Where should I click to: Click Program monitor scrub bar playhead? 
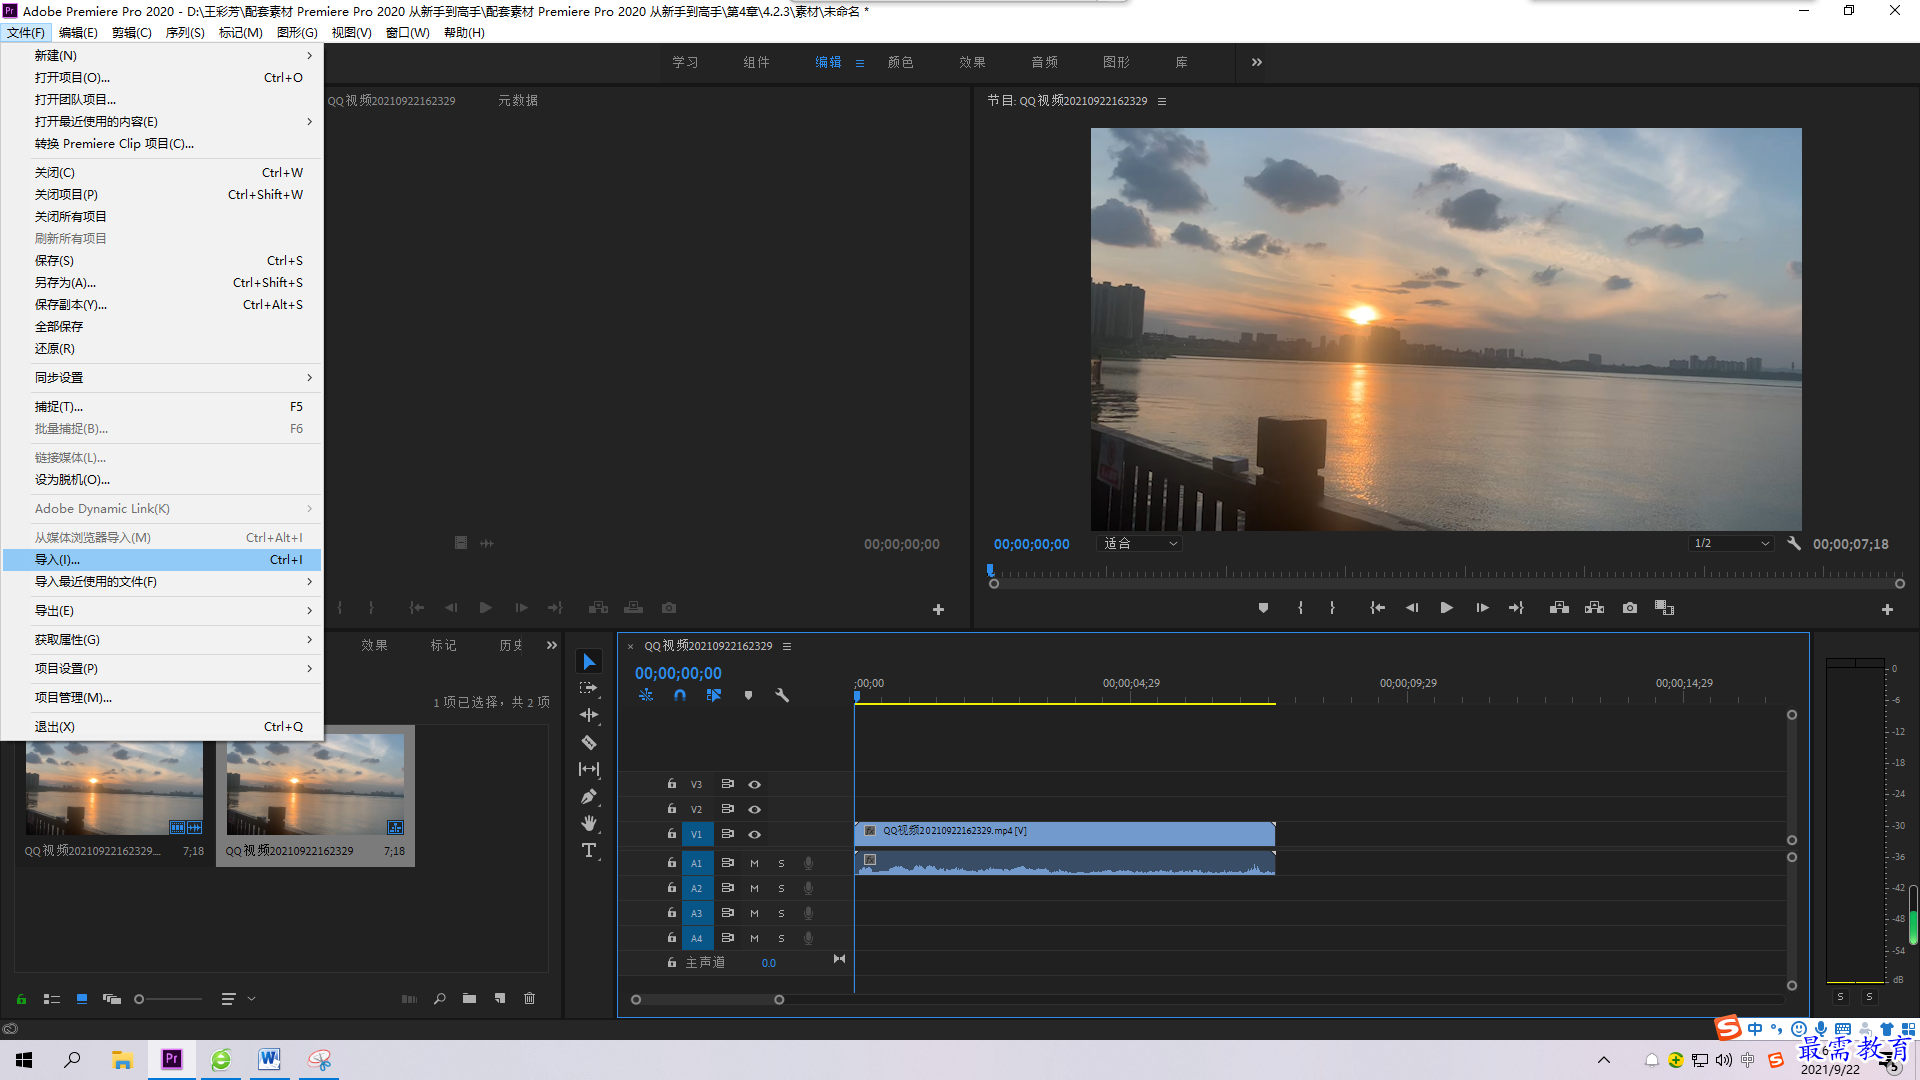(990, 570)
